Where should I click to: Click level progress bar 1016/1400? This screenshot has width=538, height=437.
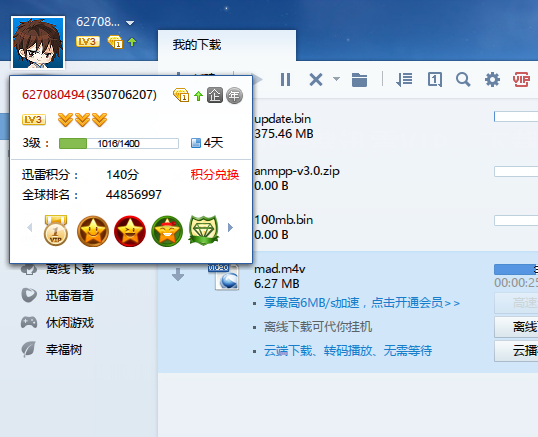coord(119,143)
